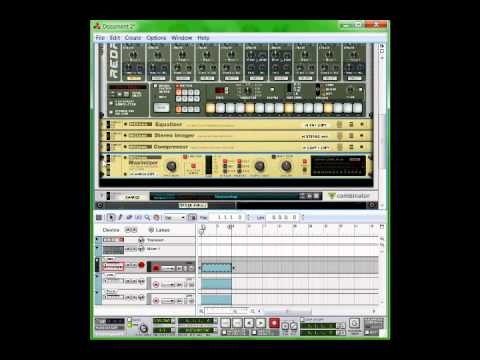Toggle the Redrum Shuffle button
This screenshot has height=360, width=480.
pos(272,90)
